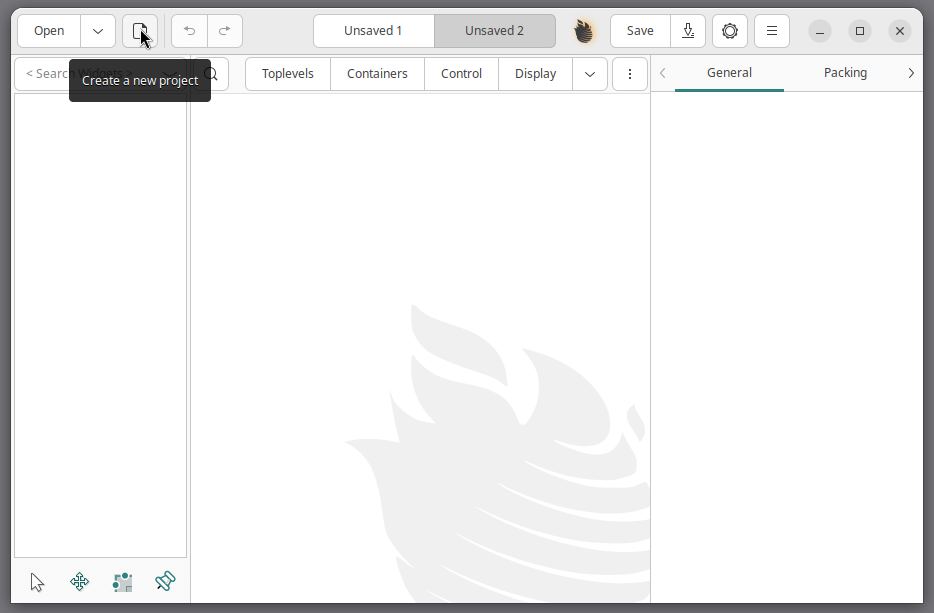The height and width of the screenshot is (613, 934).
Task: Open the General properties tab
Action: 729,73
